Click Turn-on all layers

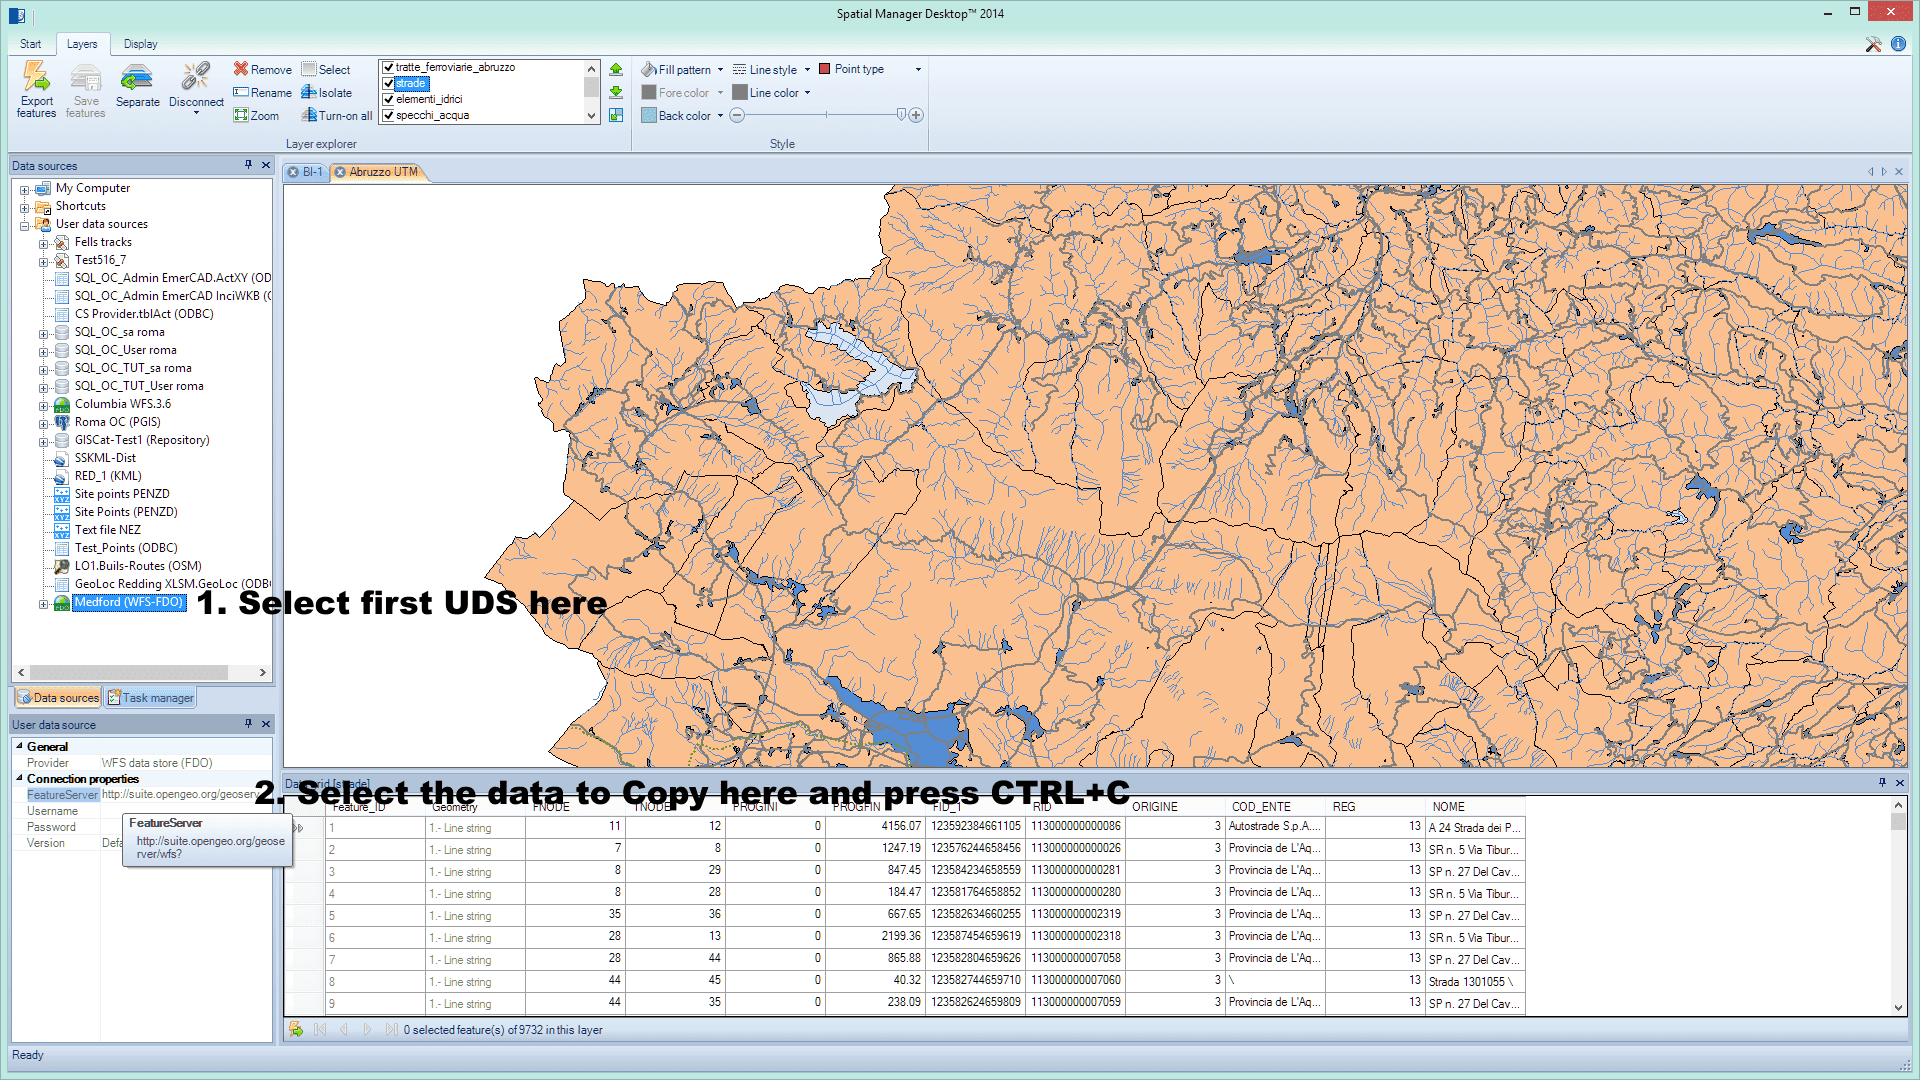pos(337,115)
